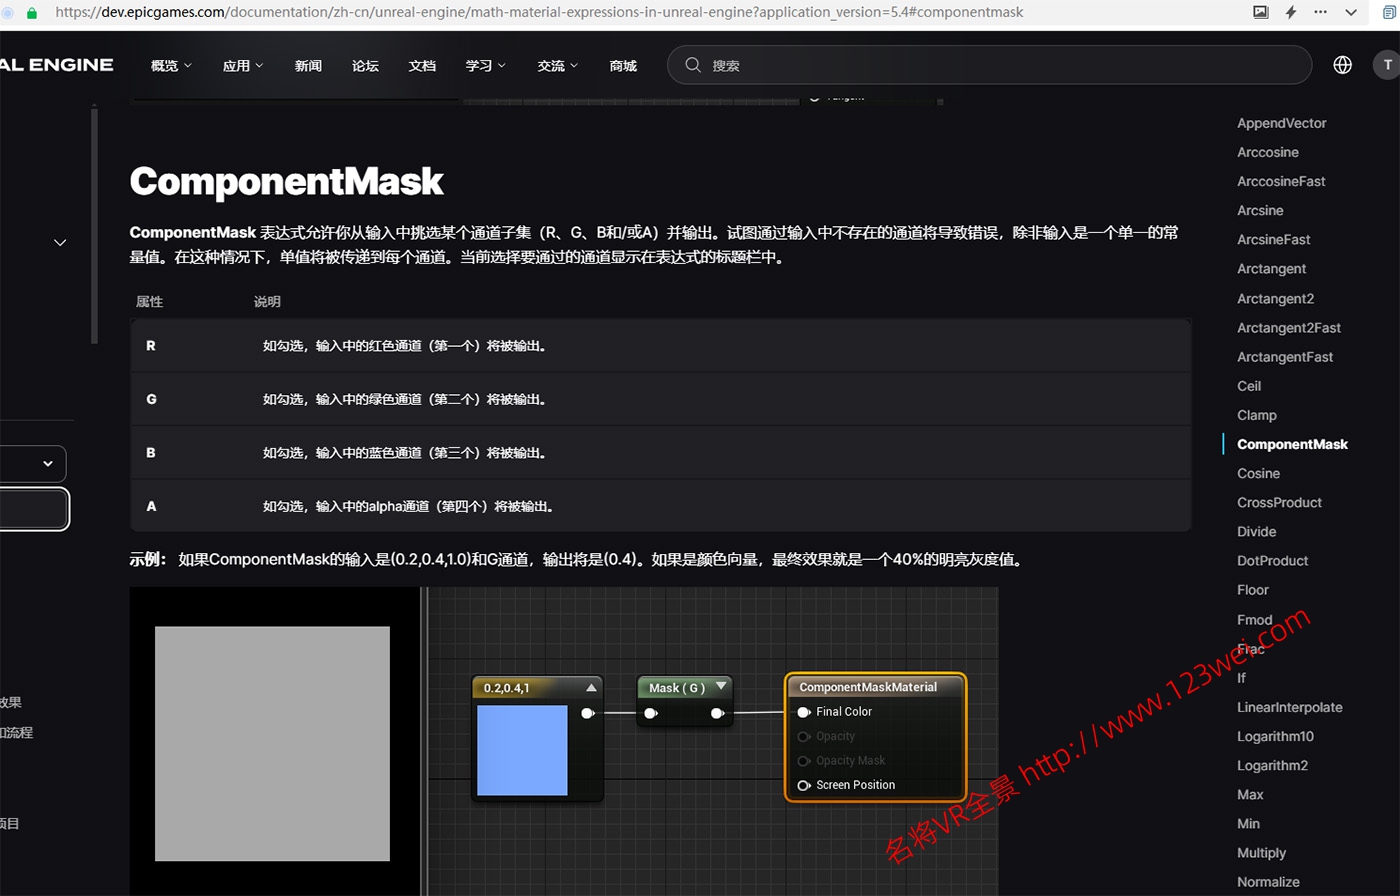Click the search magnifier icon in search bar
The height and width of the screenshot is (896, 1400).
coord(692,64)
